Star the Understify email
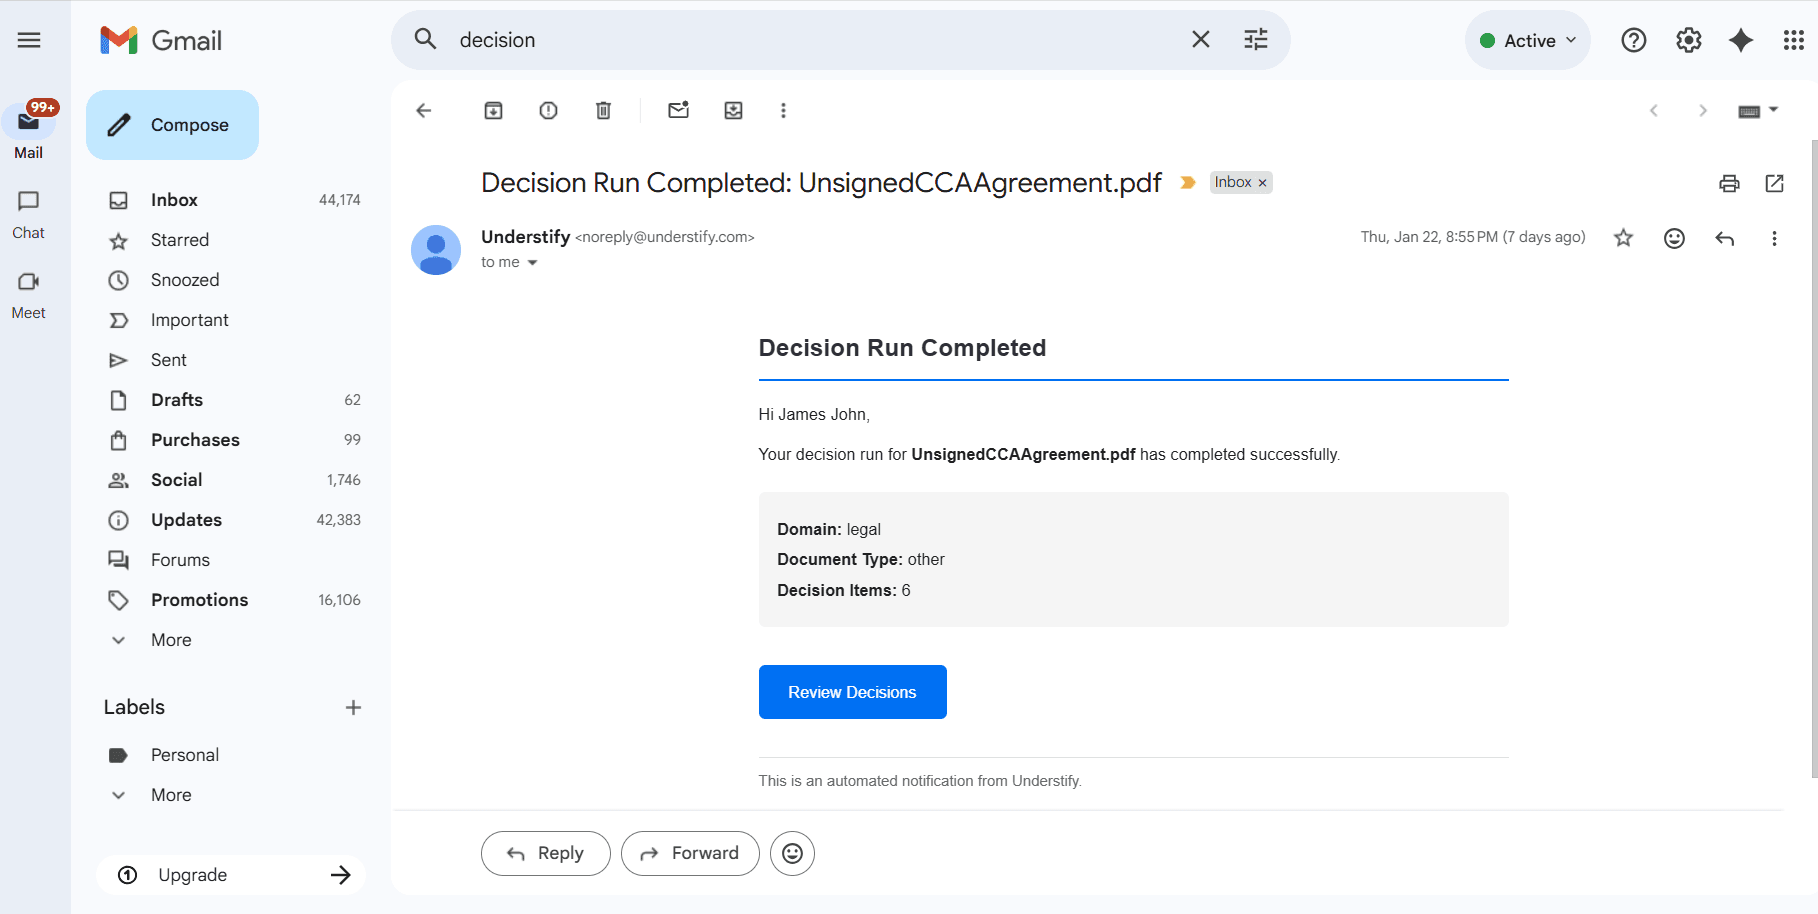The image size is (1818, 914). point(1623,238)
